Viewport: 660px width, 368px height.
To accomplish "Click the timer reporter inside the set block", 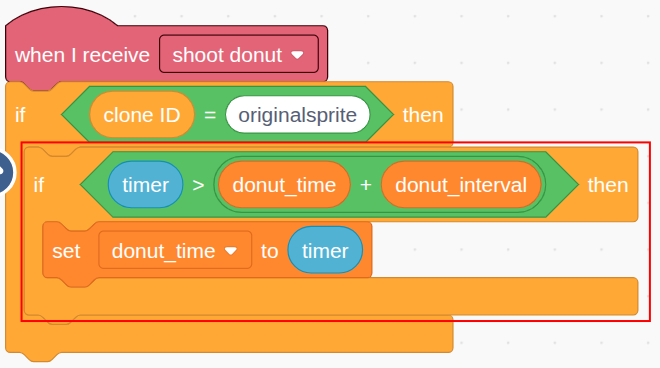I will pos(325,251).
